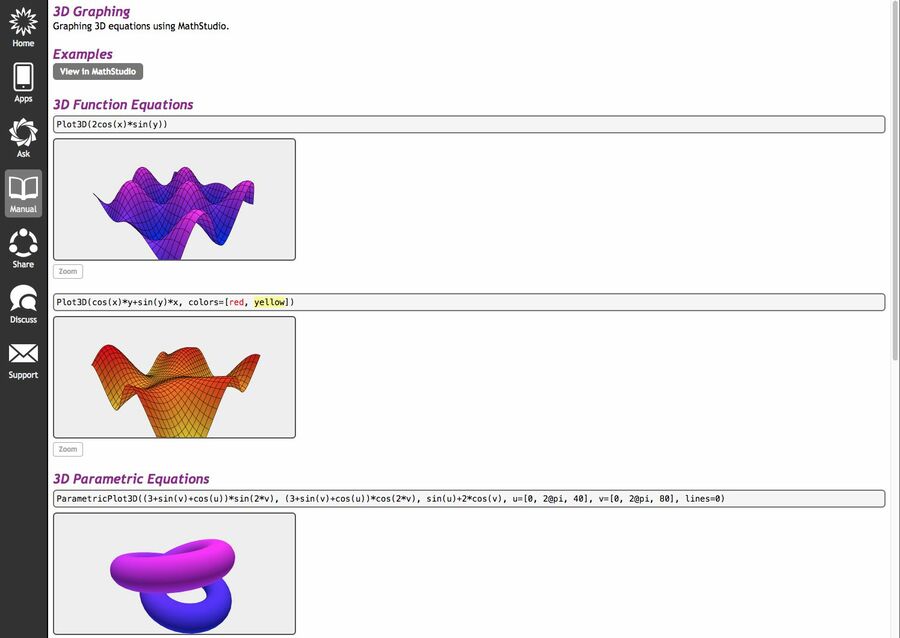Viewport: 900px width, 638px height.
Task: Click the Home starburst icon
Action: pyautogui.click(x=23, y=22)
